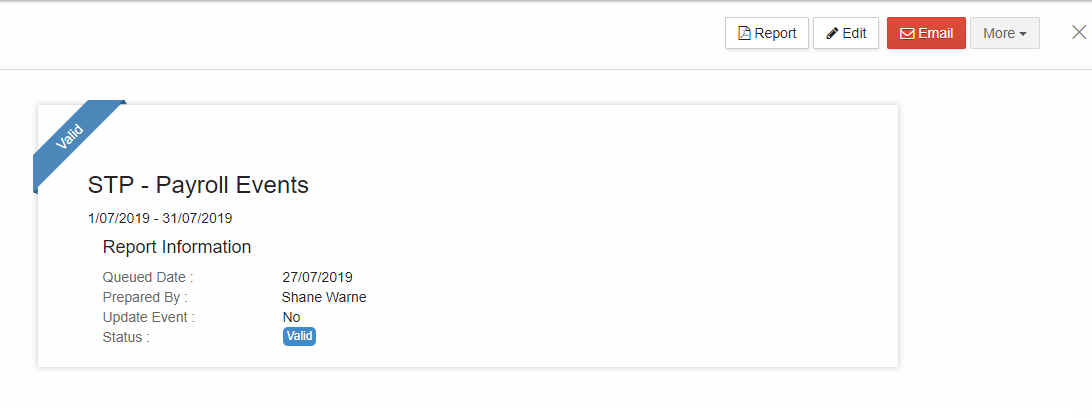Send the report via Email button
The image size is (1092, 418).
pos(926,33)
